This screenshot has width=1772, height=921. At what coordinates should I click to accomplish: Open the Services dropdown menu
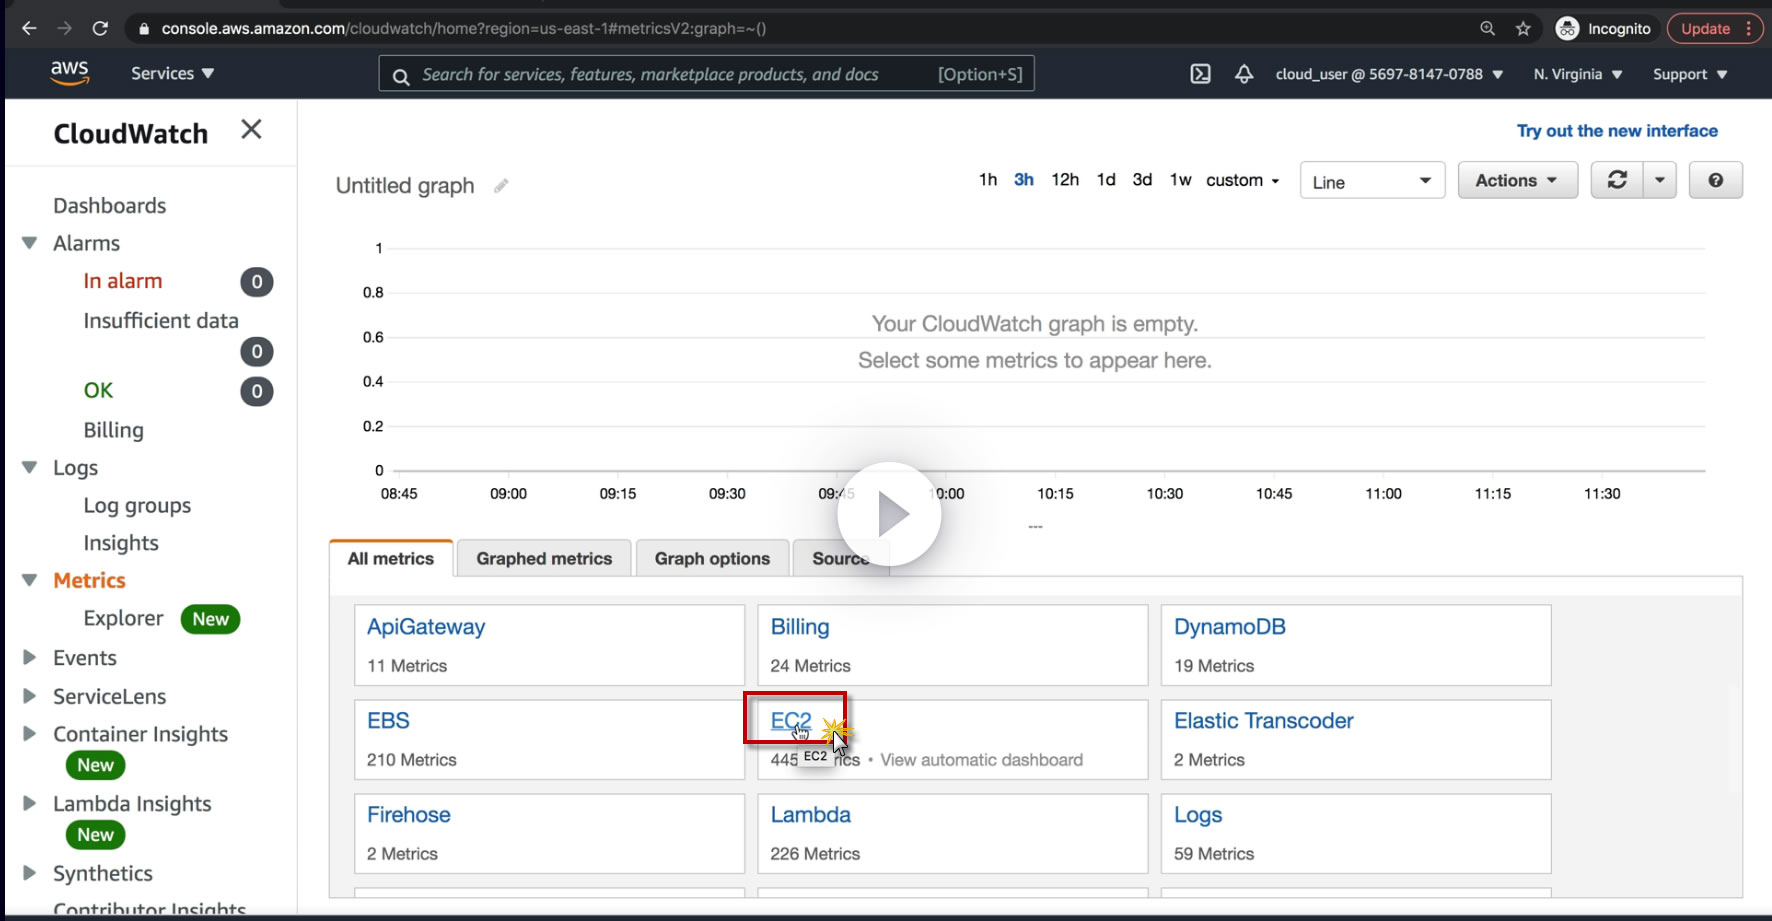pyautogui.click(x=173, y=73)
